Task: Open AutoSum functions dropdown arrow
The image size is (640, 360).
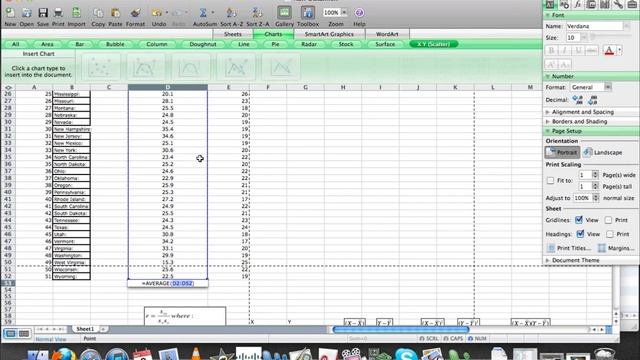Action: (x=212, y=13)
